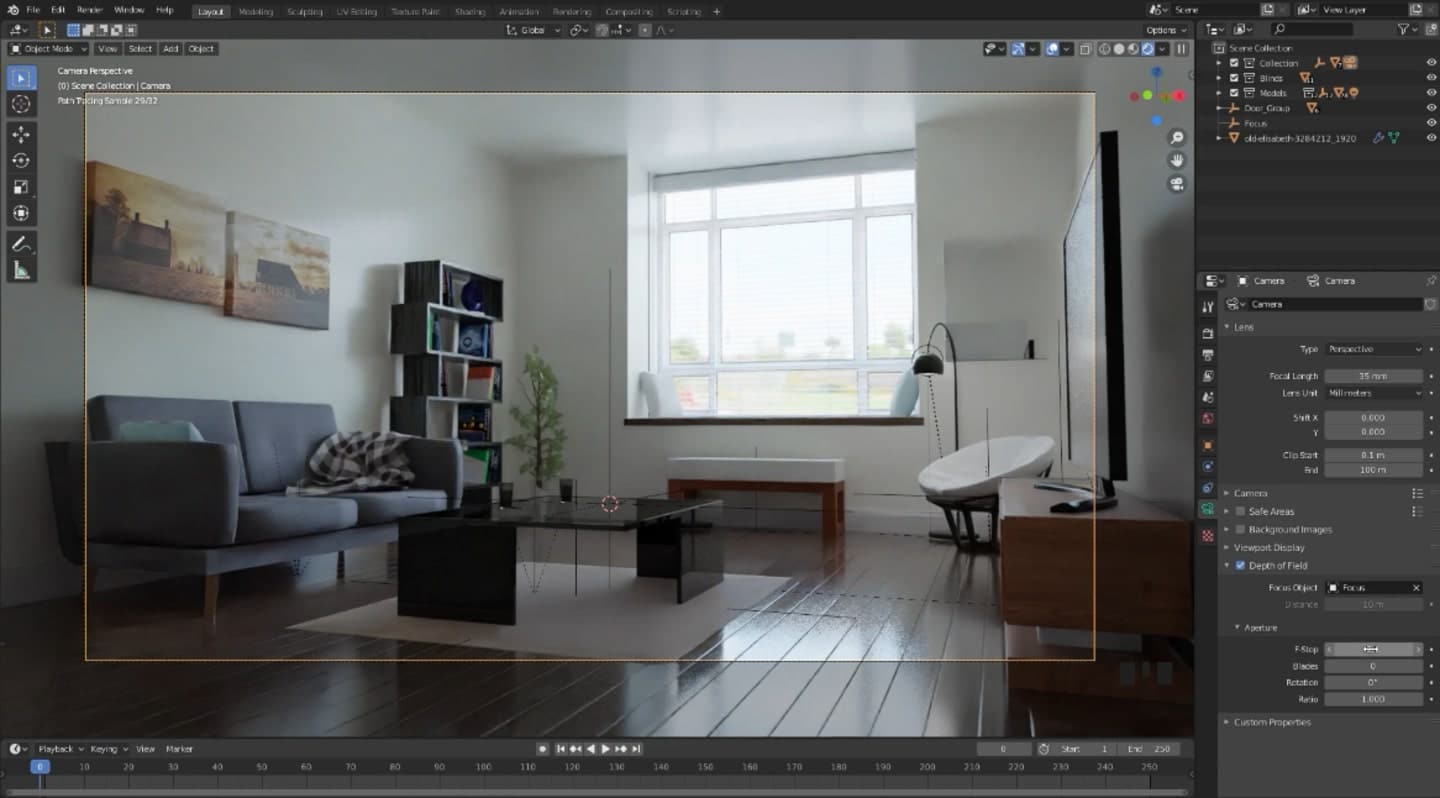The image size is (1440, 798).
Task: Open the Render Properties tab
Action: coord(1207,331)
